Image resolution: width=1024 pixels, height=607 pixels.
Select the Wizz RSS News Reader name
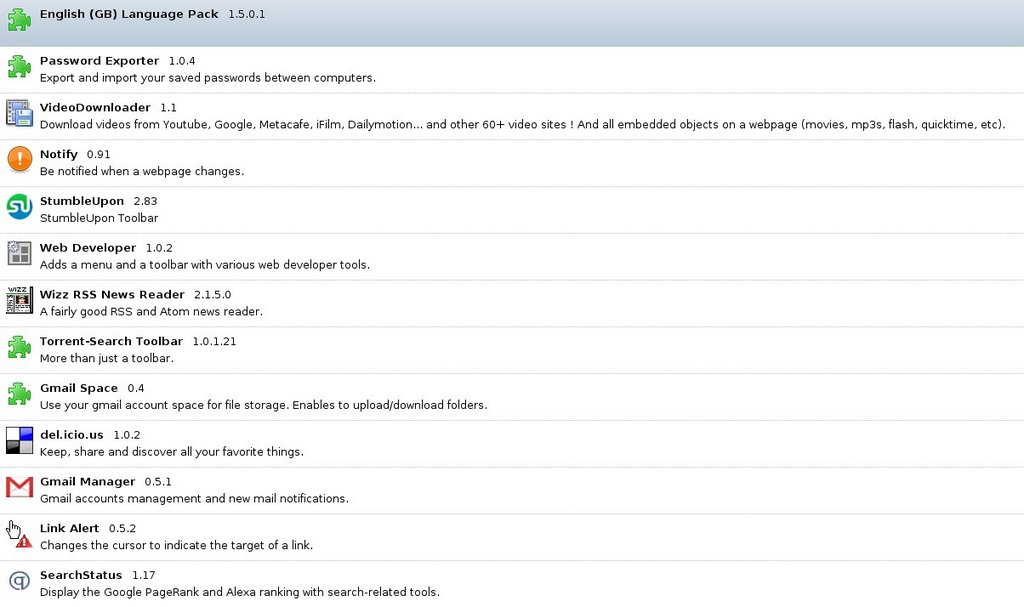(x=112, y=295)
